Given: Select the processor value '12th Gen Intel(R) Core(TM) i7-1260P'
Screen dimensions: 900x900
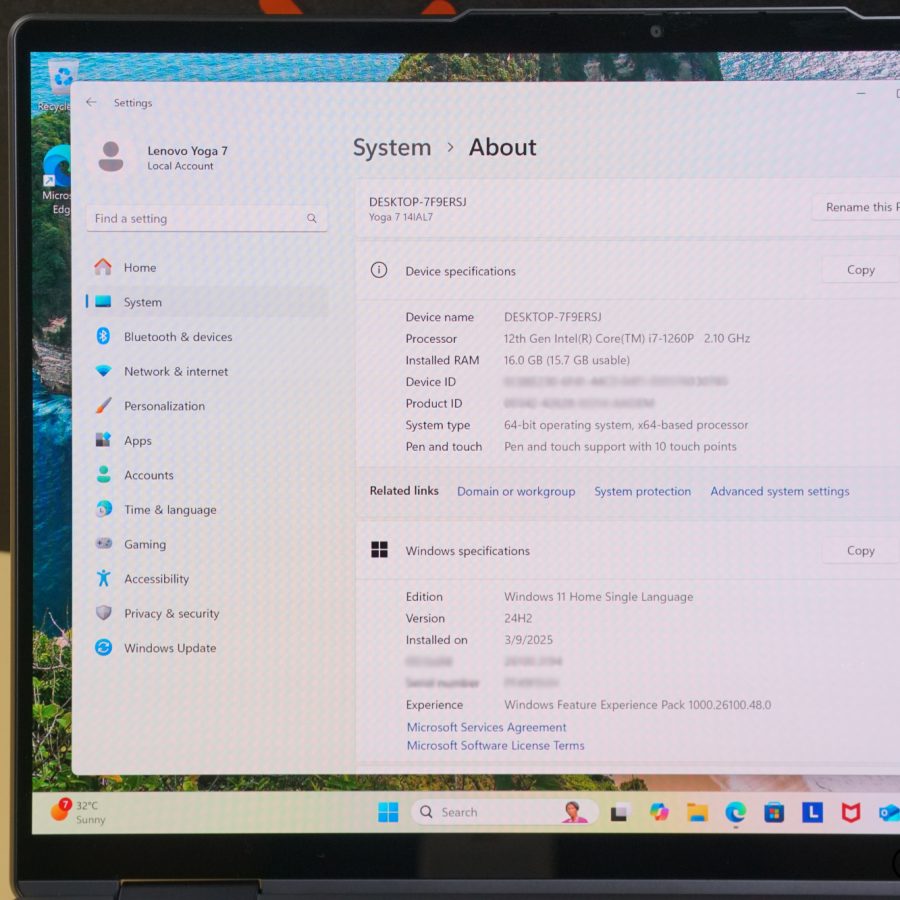Looking at the screenshot, I should click(599, 339).
